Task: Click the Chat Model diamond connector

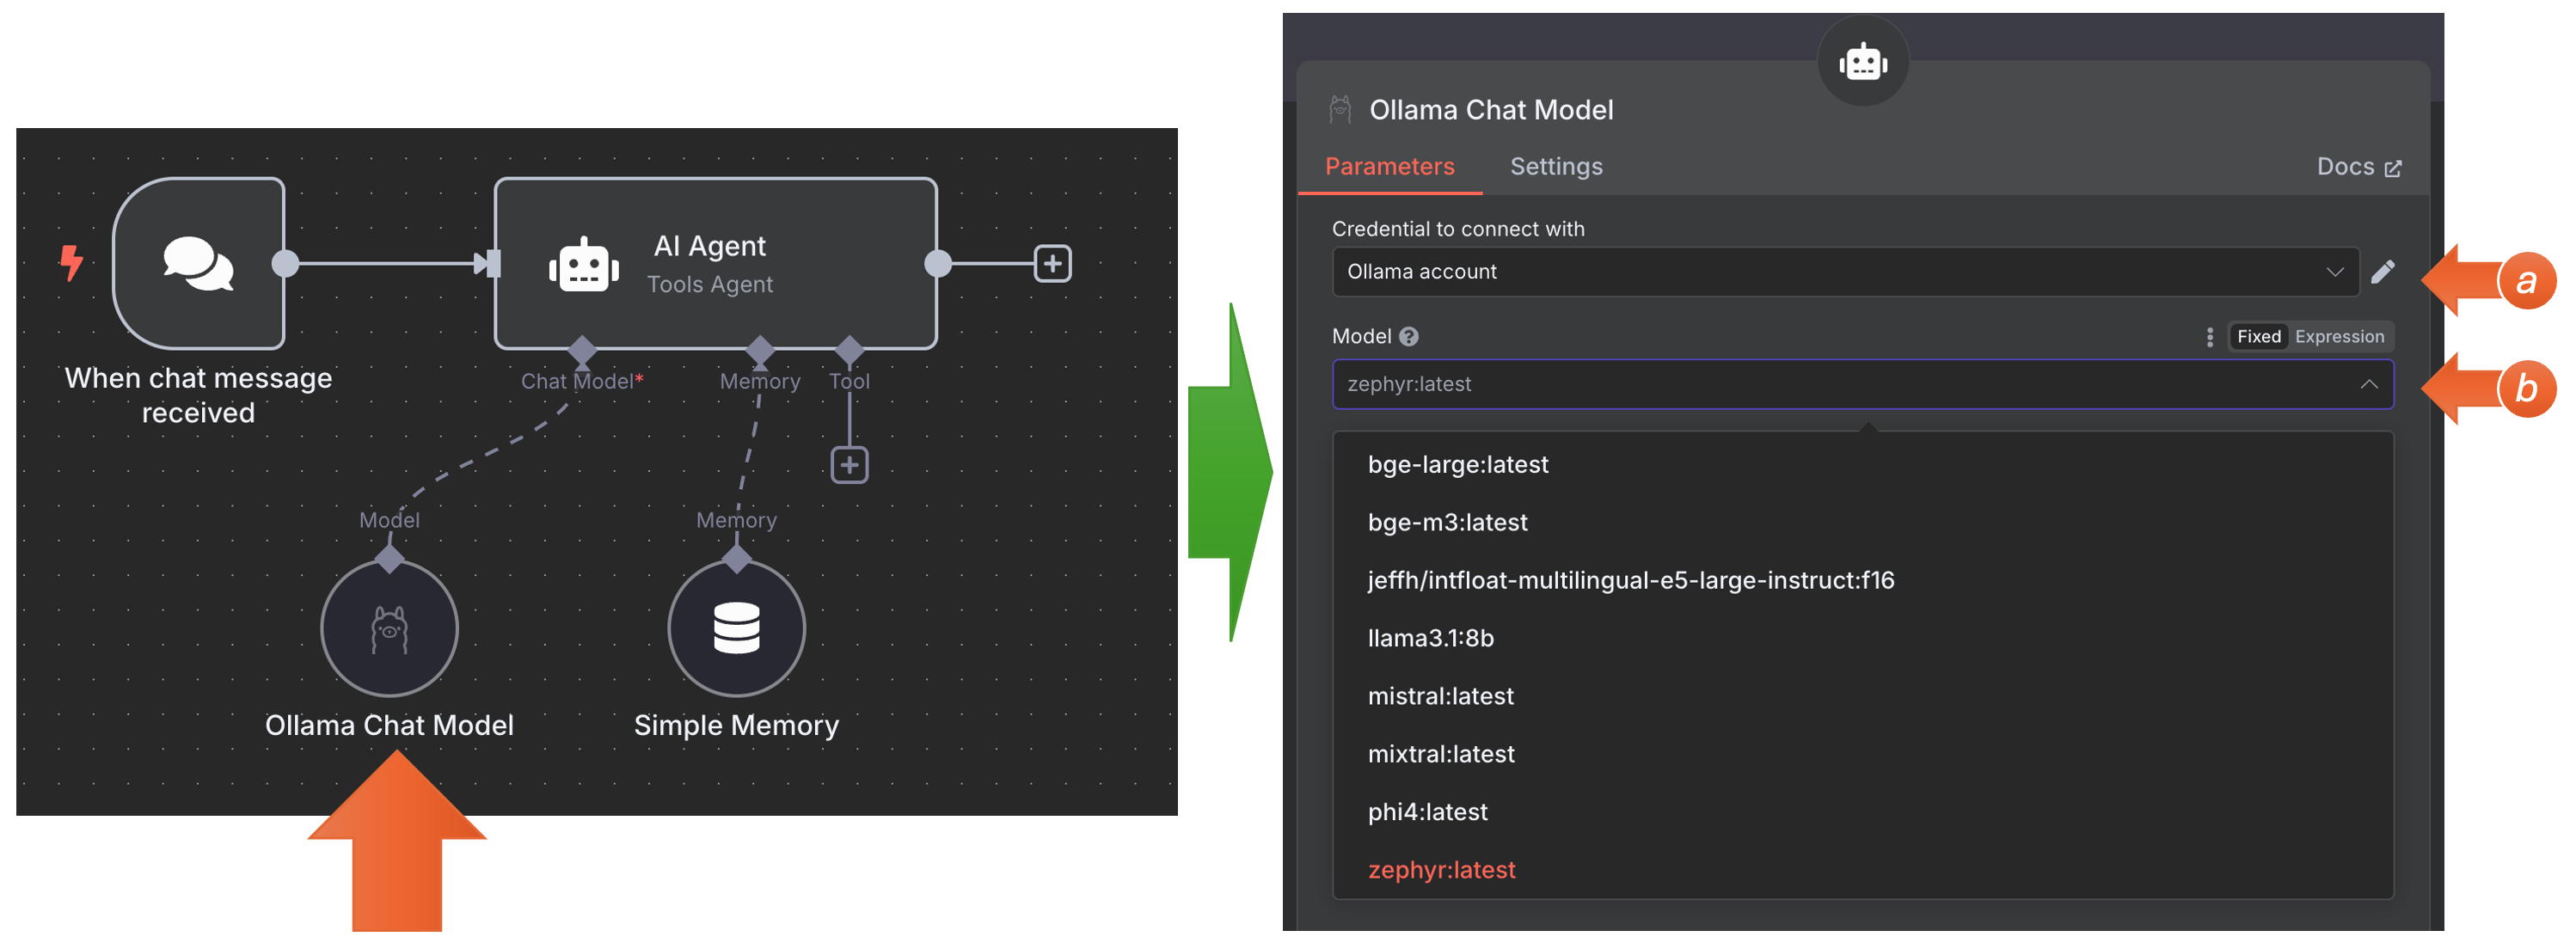Action: click(582, 350)
